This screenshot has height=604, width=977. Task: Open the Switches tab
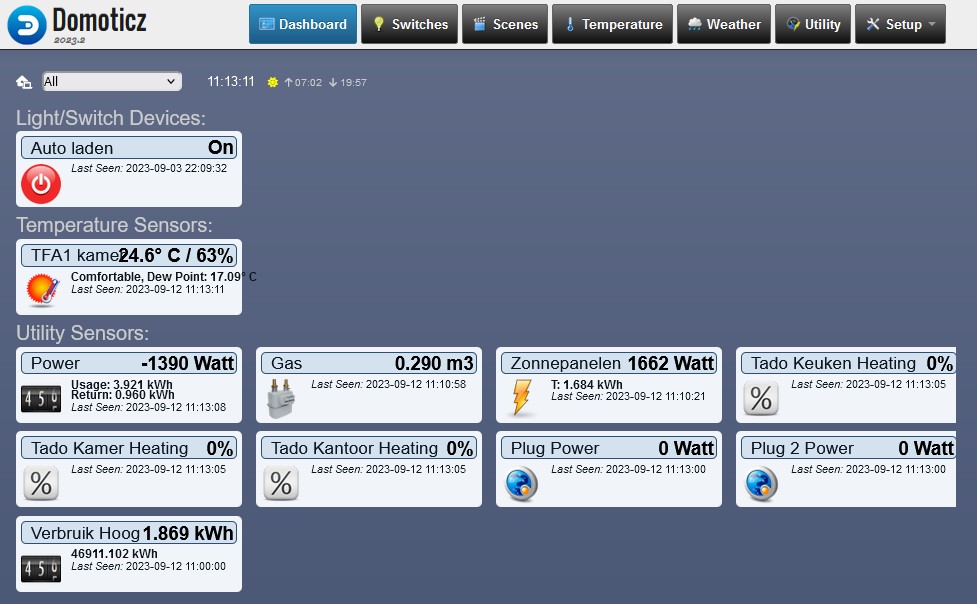click(x=409, y=24)
